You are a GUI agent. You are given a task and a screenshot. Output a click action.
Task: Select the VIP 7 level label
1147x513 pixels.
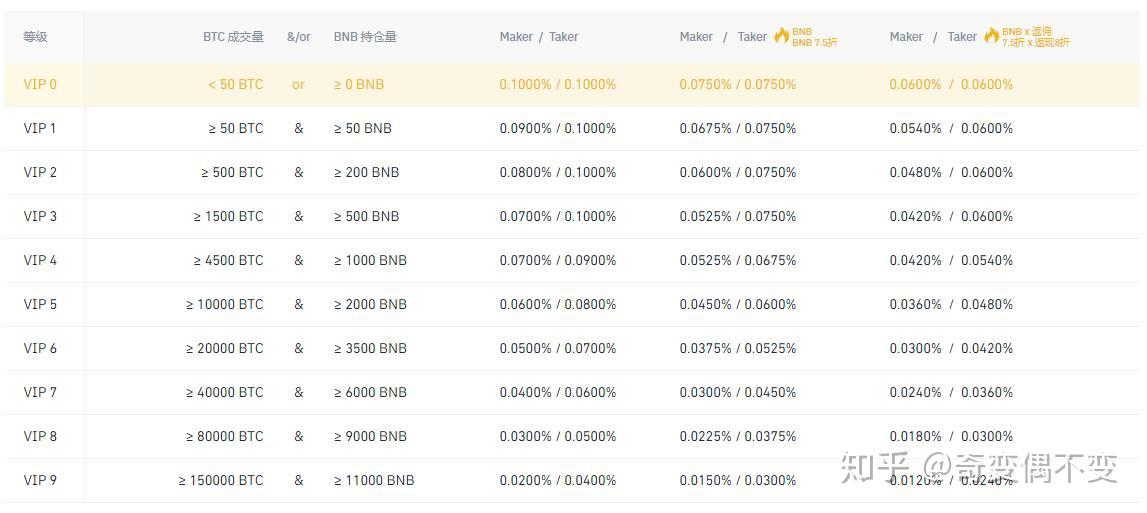pyautogui.click(x=40, y=392)
